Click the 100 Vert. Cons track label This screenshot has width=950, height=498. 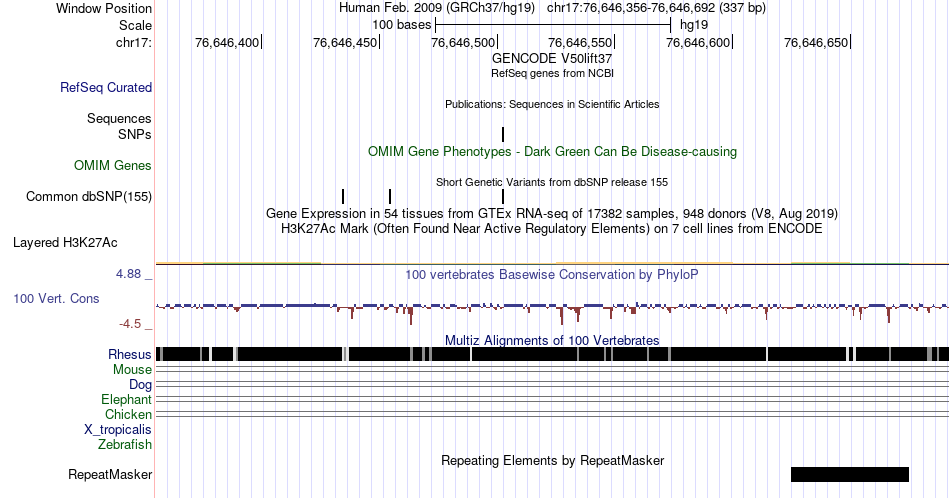(x=56, y=298)
